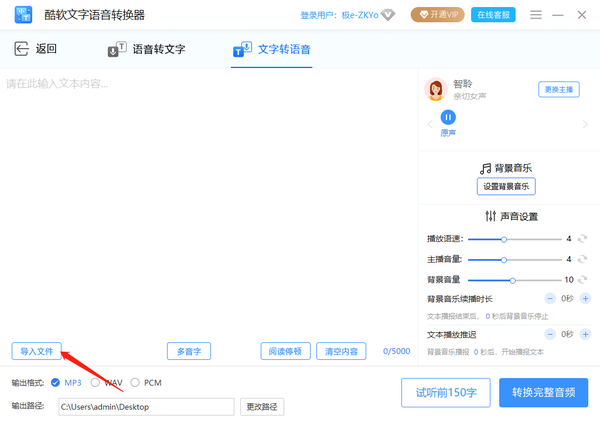The image size is (600, 422).
Task: Decrease 背景音乐续播时长 with minus button
Action: click(x=550, y=298)
